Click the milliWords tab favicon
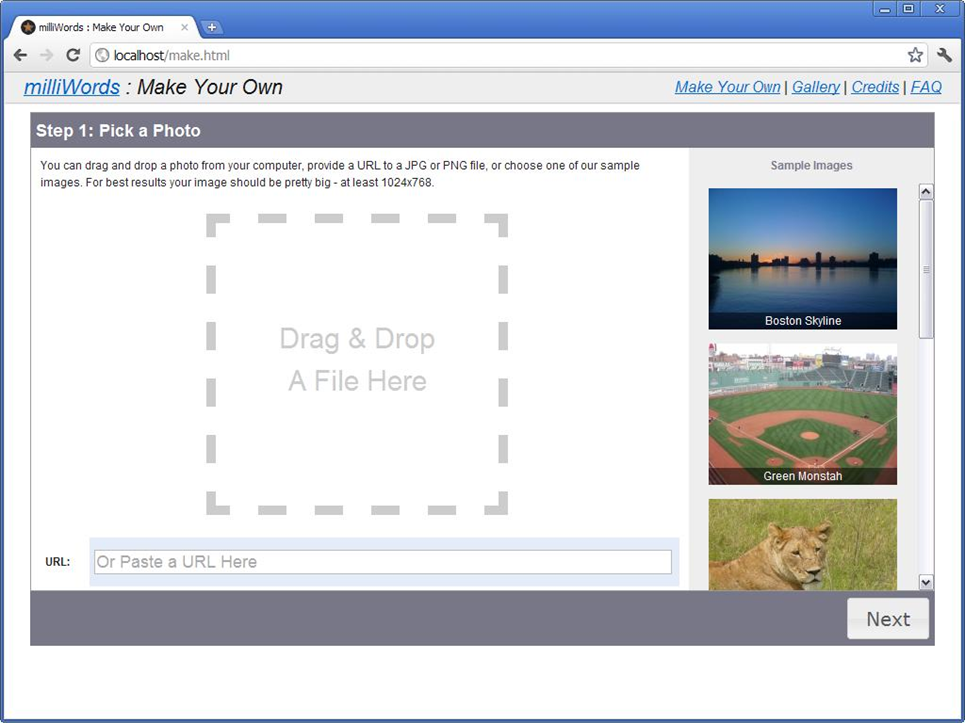The width and height of the screenshot is (965, 723). [28, 27]
